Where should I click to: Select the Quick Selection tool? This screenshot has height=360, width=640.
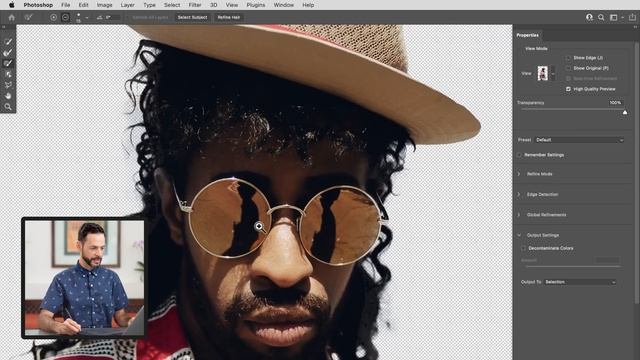click(8, 42)
